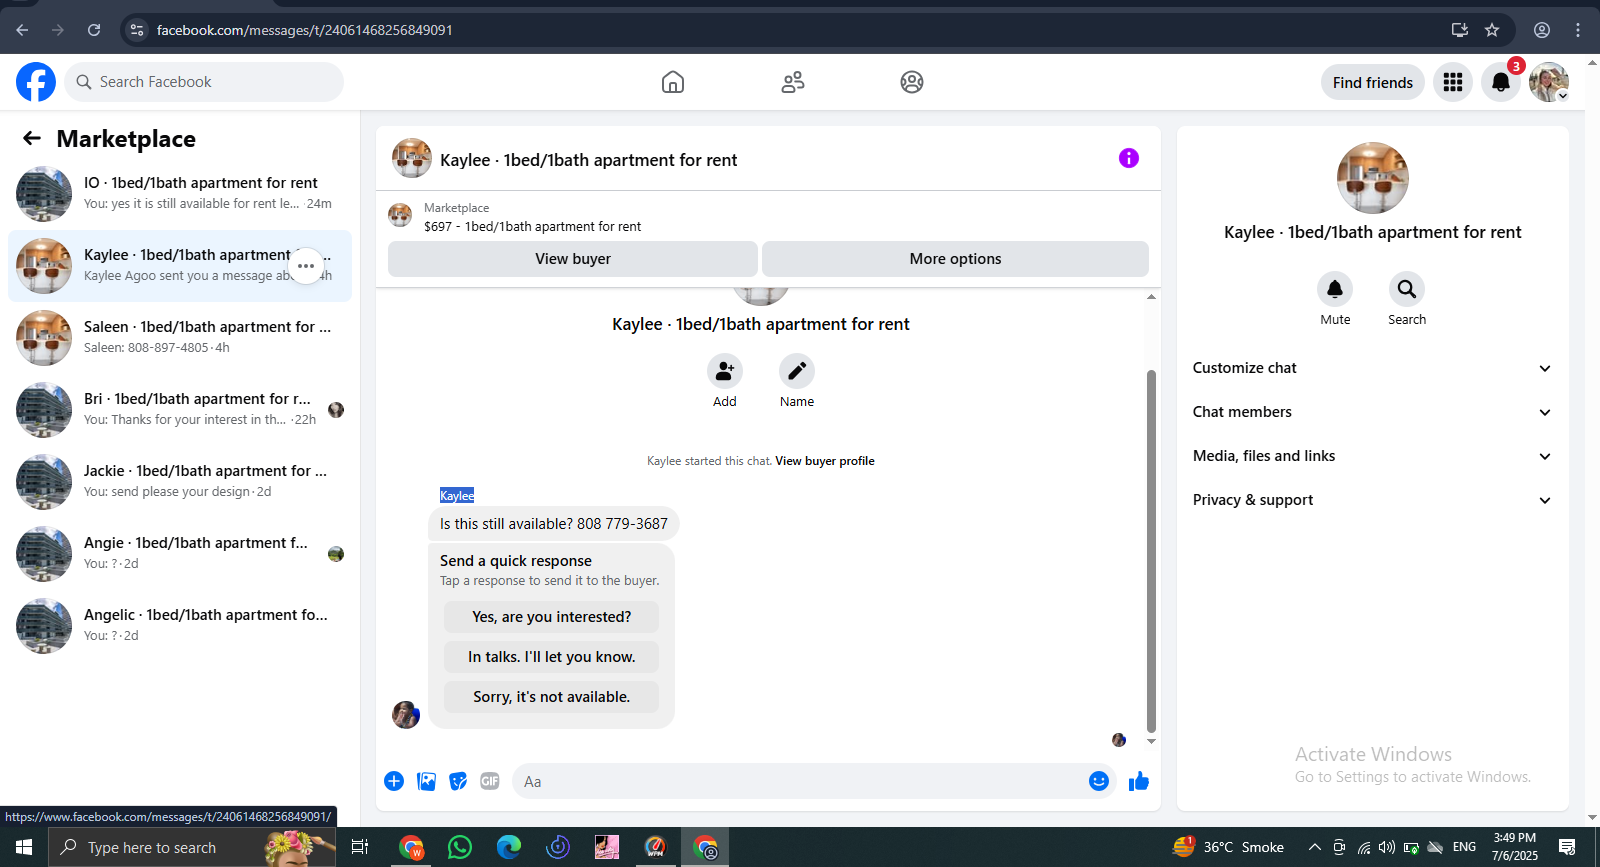Image resolution: width=1600 pixels, height=867 pixels.
Task: Open Microsoft Edge from the taskbar
Action: pyautogui.click(x=509, y=847)
